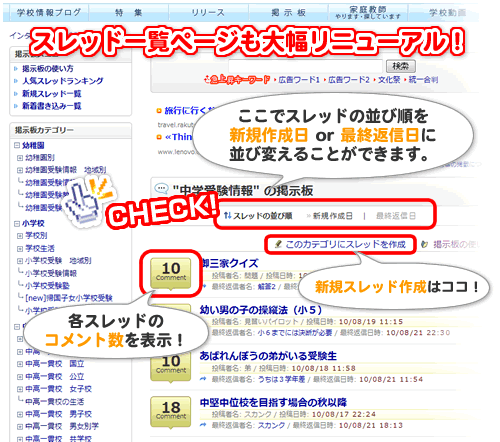Open thread 幼い男の子の操縦法(小5)

point(261,310)
